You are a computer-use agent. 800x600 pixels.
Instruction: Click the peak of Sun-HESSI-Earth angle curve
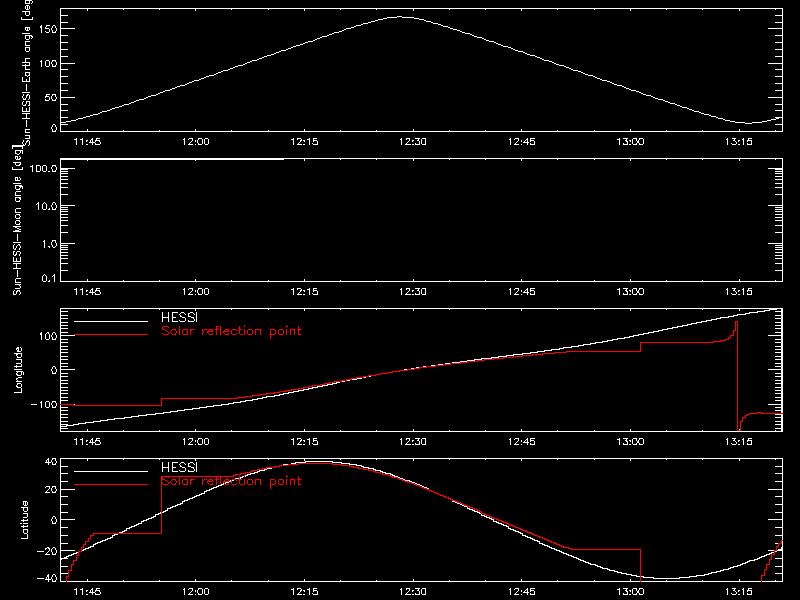point(401,17)
